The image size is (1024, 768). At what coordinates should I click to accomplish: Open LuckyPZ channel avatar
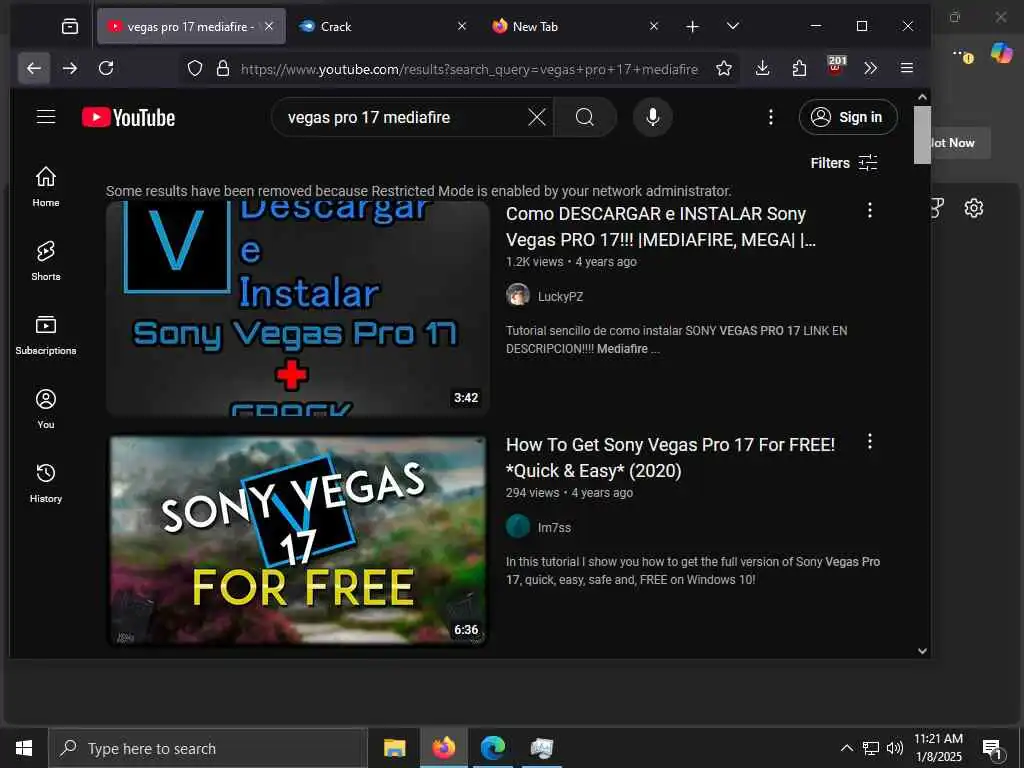pyautogui.click(x=518, y=295)
